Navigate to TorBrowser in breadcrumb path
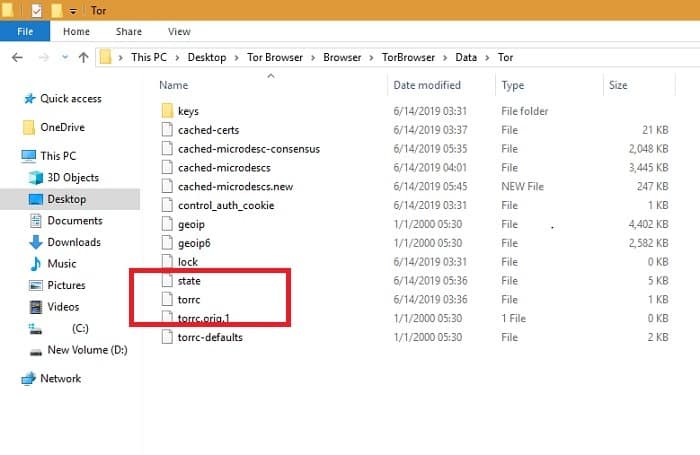700x455 pixels. click(408, 57)
